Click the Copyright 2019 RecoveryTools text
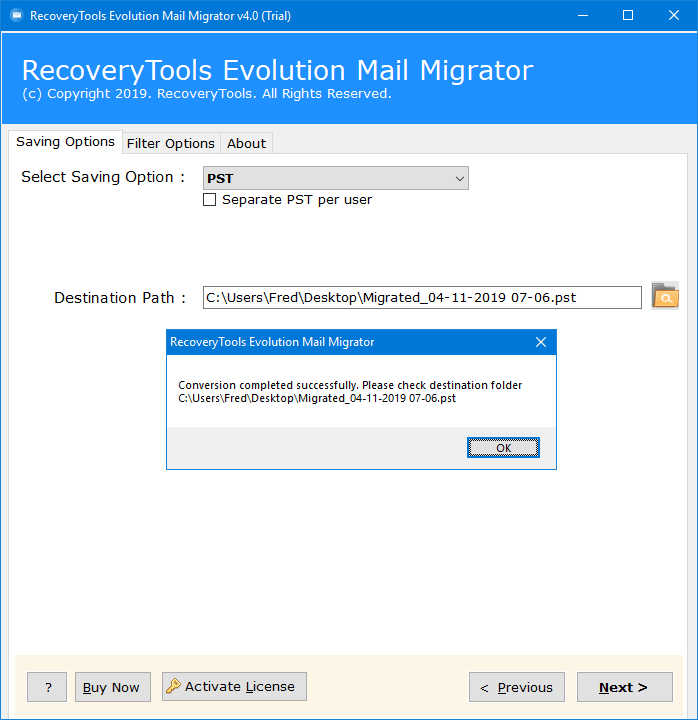Image resolution: width=698 pixels, height=720 pixels. [207, 94]
